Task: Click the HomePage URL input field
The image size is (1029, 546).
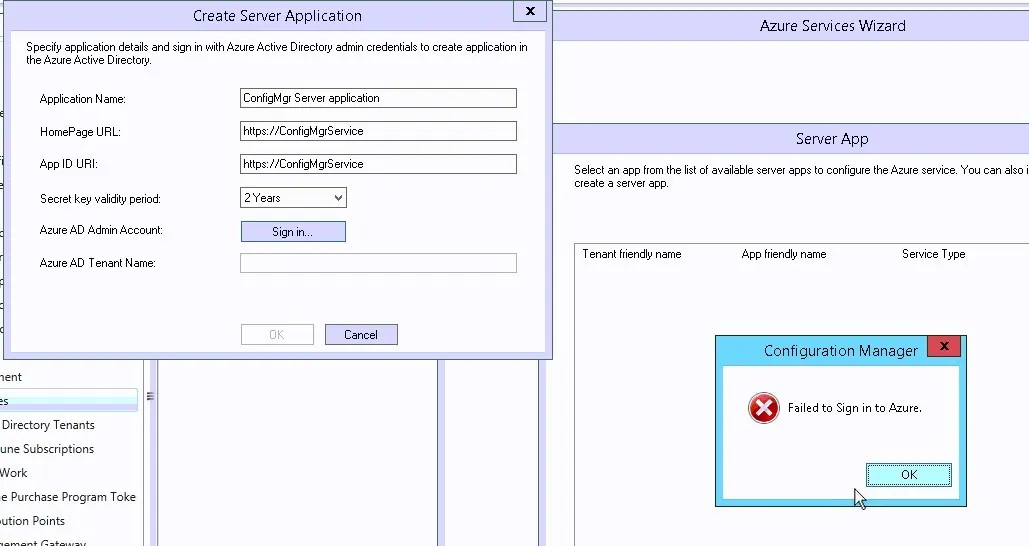Action: point(378,131)
